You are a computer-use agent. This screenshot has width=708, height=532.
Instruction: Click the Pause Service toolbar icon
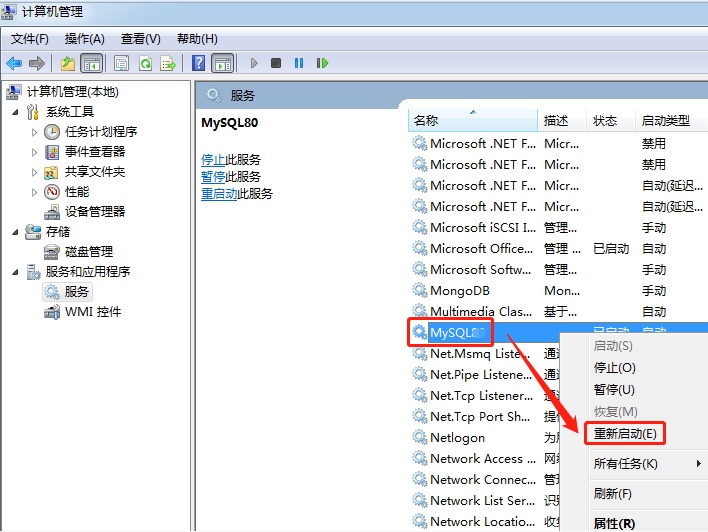point(299,63)
